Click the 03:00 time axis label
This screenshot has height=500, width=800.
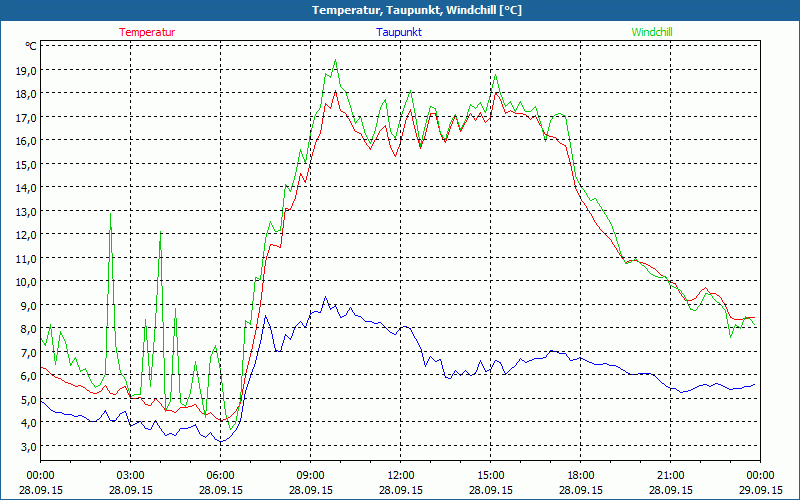(131, 476)
